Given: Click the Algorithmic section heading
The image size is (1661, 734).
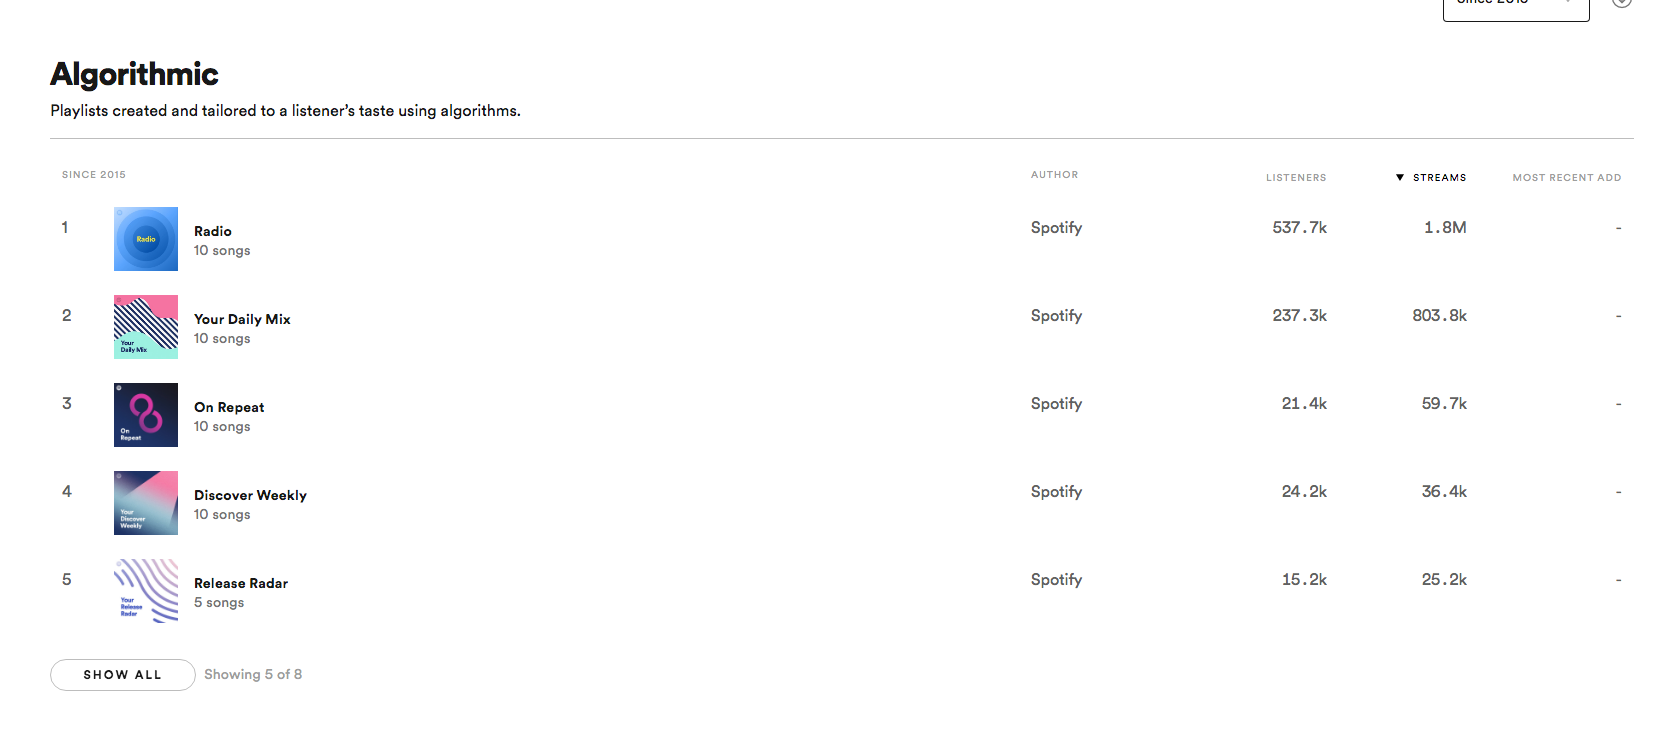Looking at the screenshot, I should [x=134, y=75].
